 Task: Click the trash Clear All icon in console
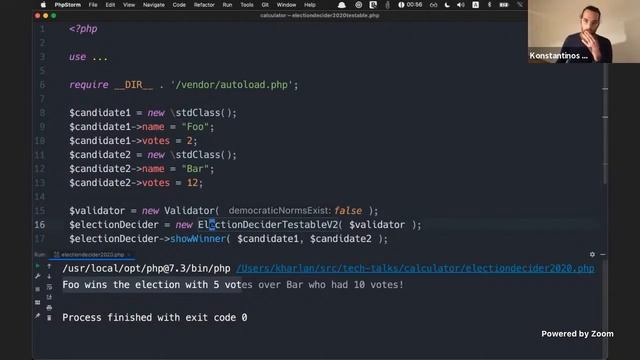point(49,318)
